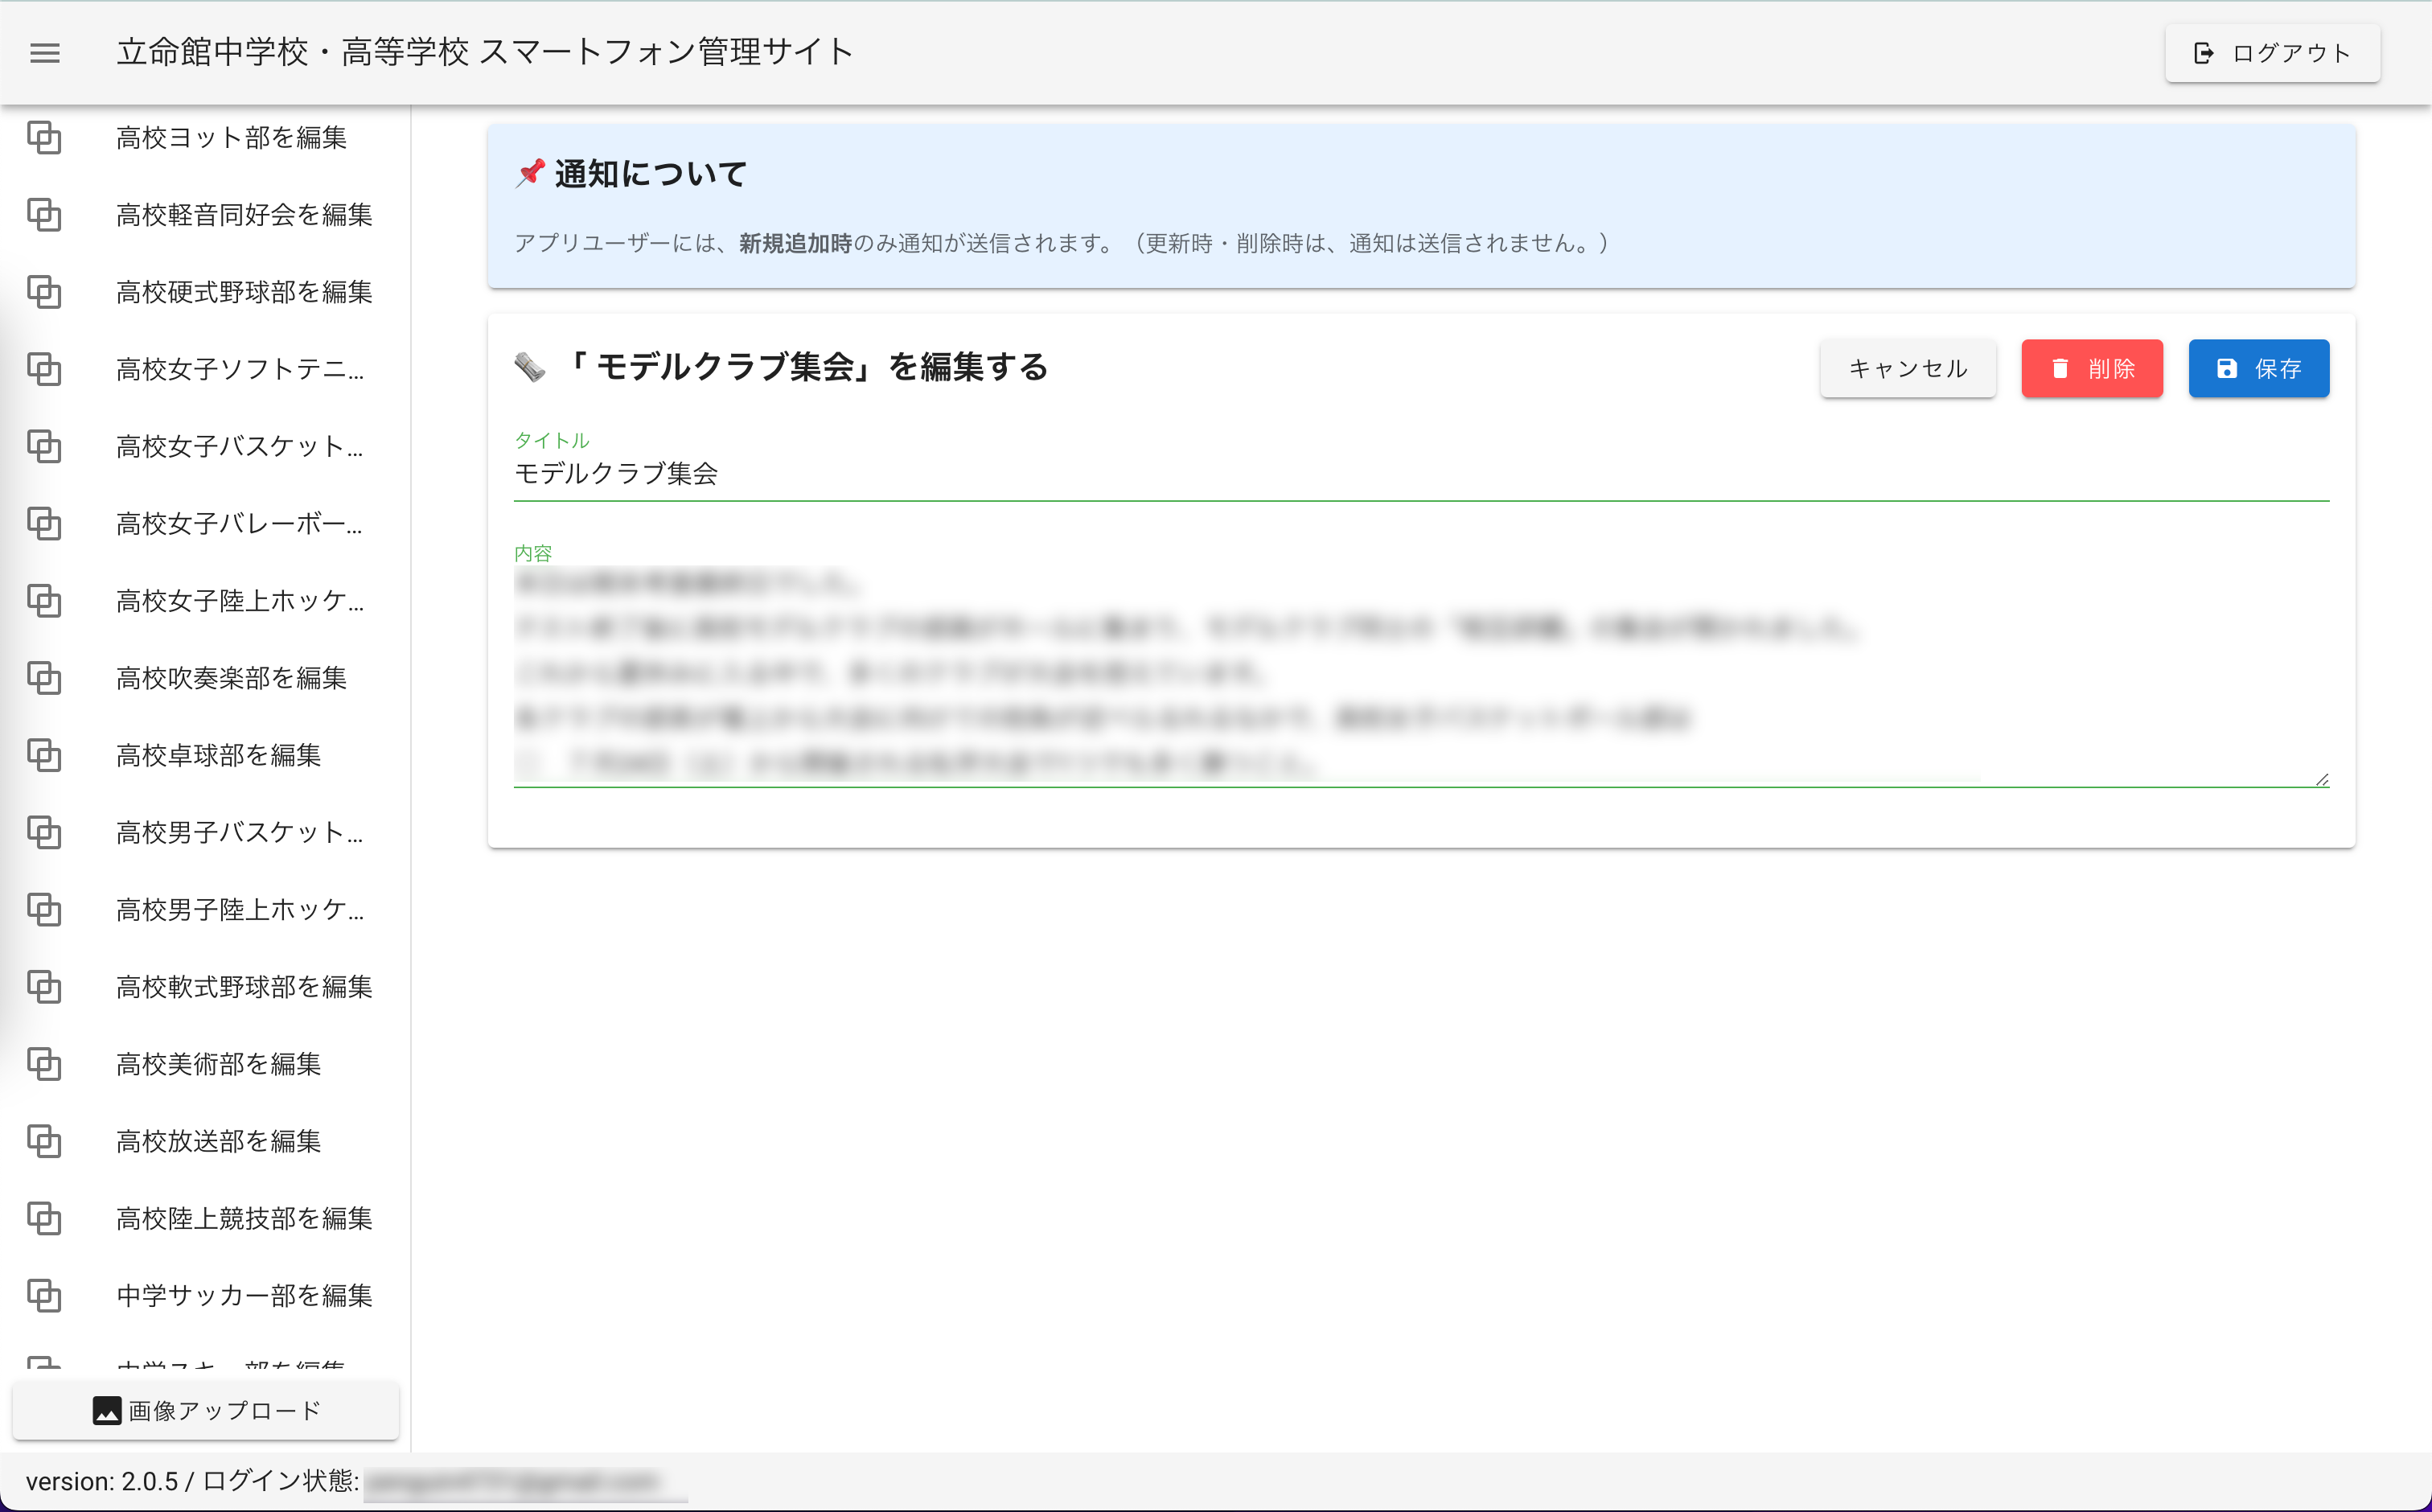Open 高校硬式野球部を編集 in the sidebar
The width and height of the screenshot is (2432, 1512).
pyautogui.click(x=244, y=292)
